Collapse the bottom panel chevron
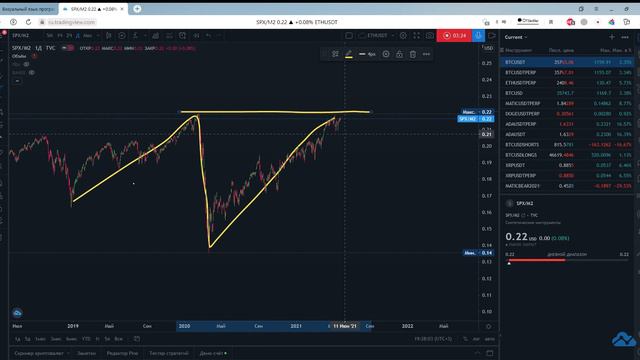The height and width of the screenshot is (360, 640). 477,353
